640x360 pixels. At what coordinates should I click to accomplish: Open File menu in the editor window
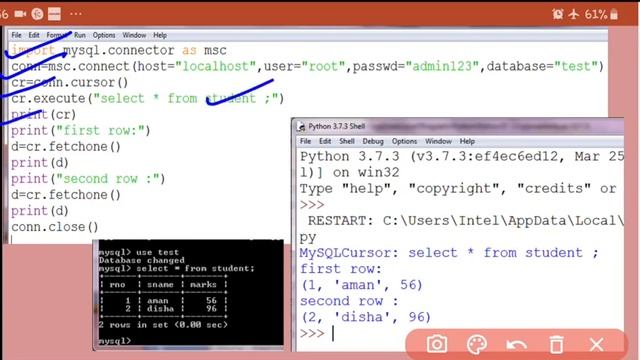coord(16,35)
